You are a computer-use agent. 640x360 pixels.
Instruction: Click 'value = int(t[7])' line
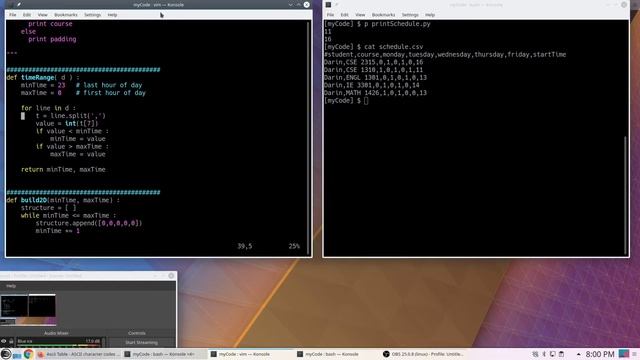(67, 124)
